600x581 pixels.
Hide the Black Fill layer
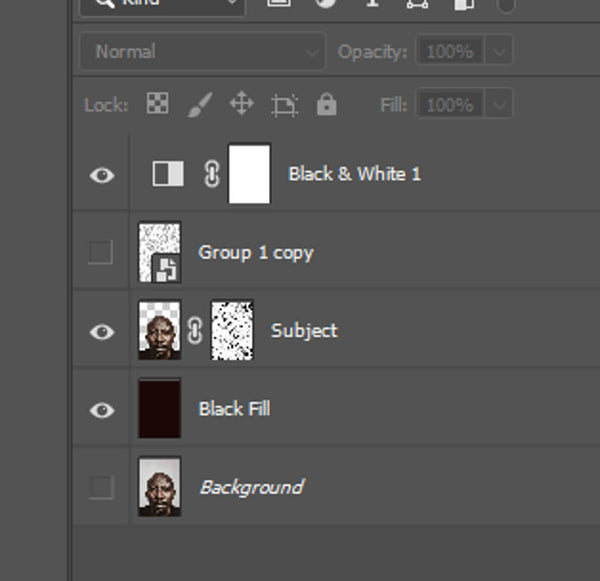102,410
